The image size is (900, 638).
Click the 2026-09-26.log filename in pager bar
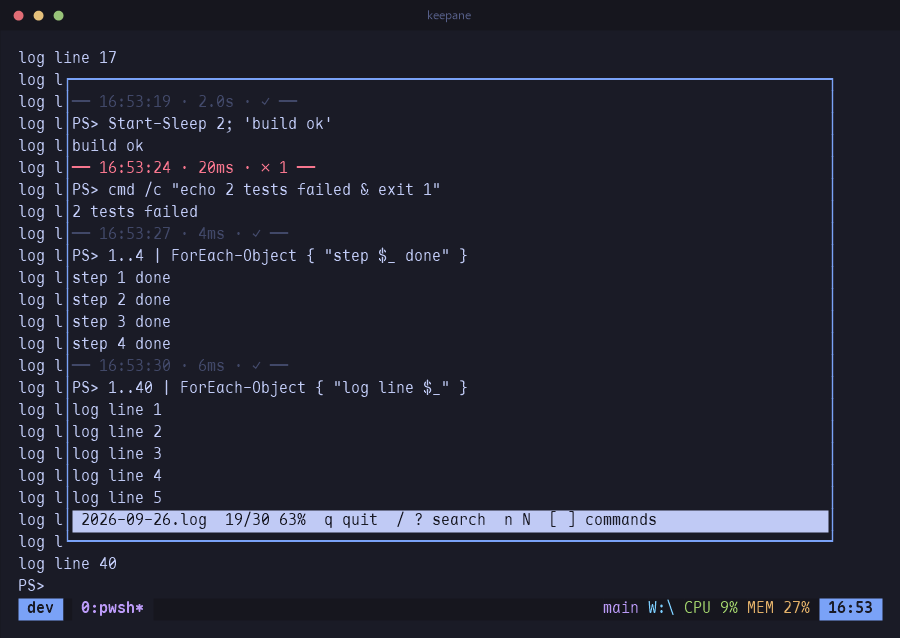pos(144,520)
